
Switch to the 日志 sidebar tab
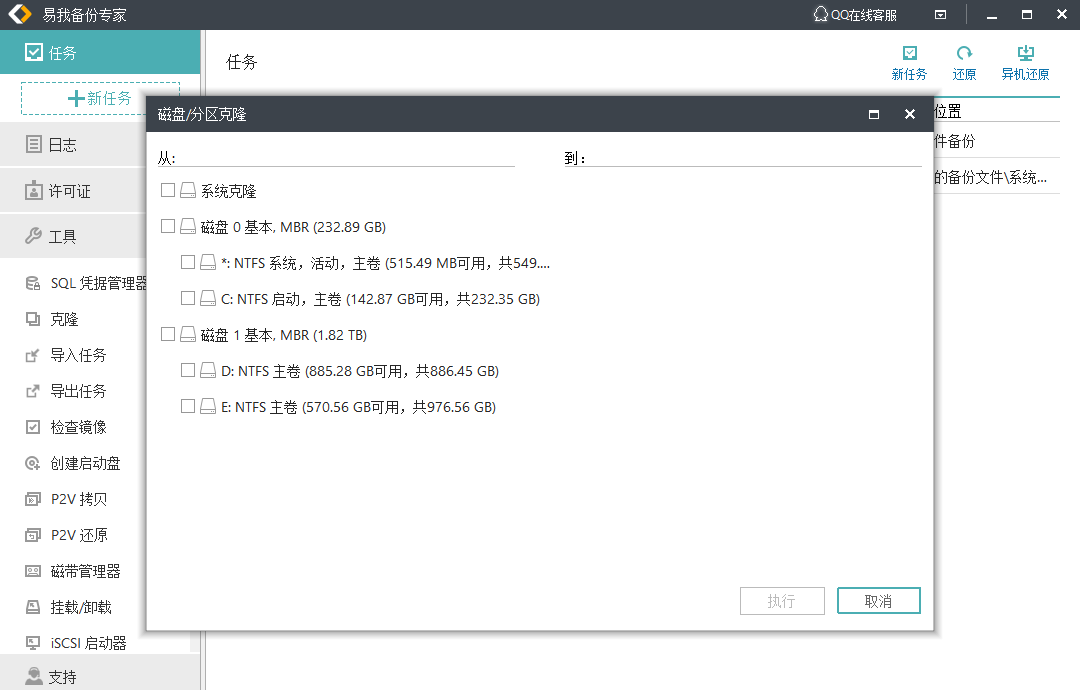click(x=62, y=145)
